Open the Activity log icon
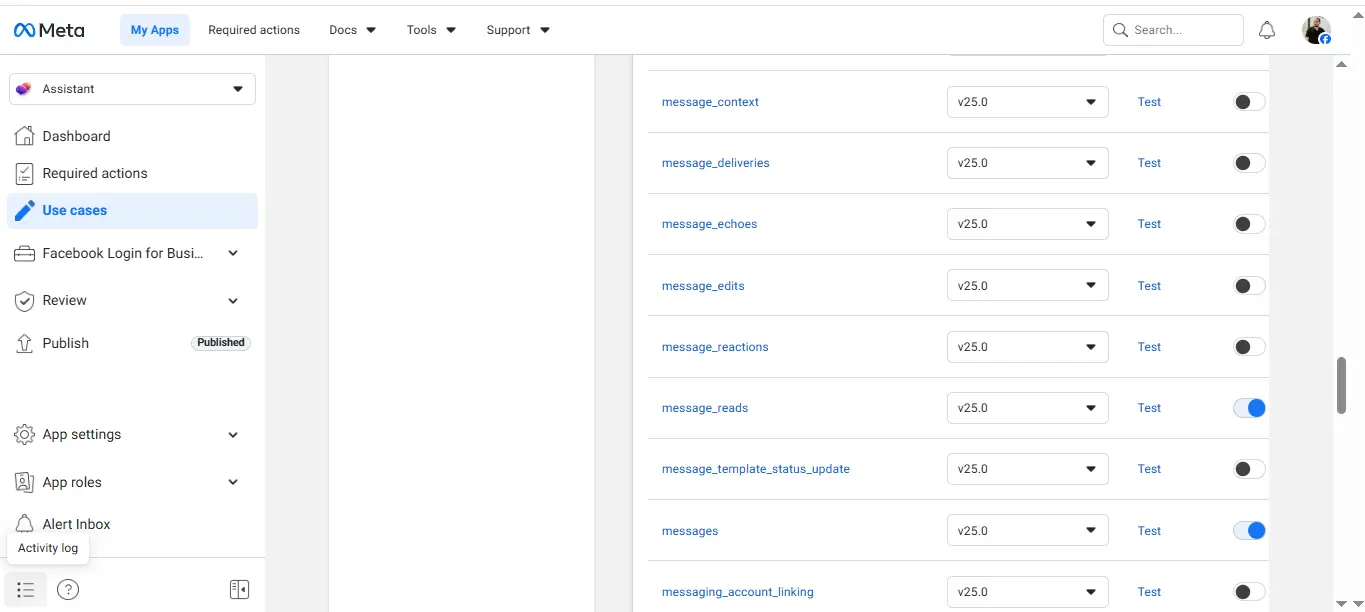 pos(25,589)
